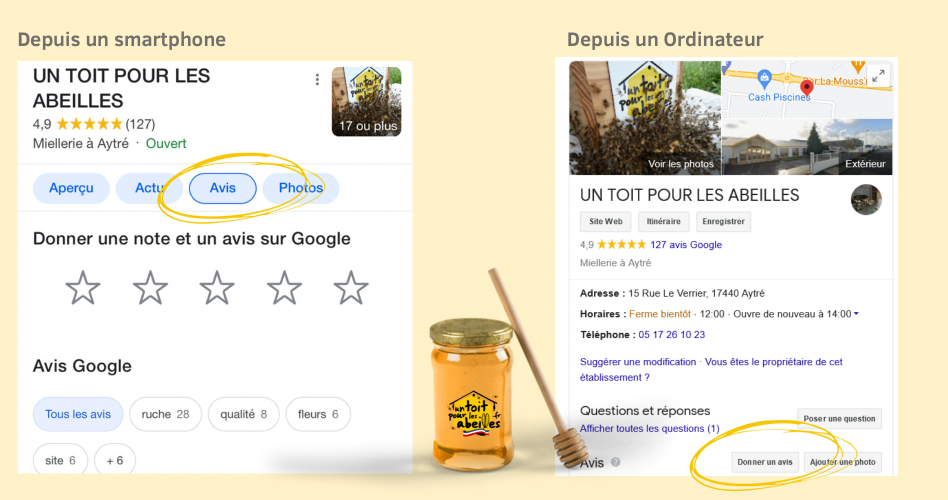
Task: Rate with the fifth empty star
Action: coord(351,288)
